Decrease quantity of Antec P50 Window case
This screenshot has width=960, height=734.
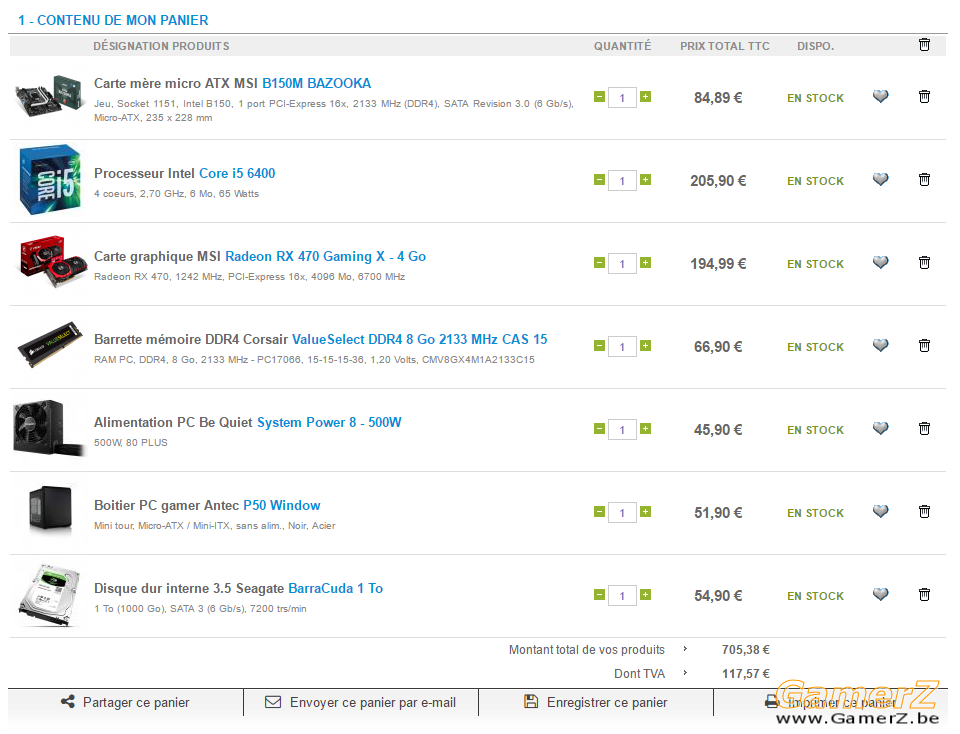tap(599, 512)
